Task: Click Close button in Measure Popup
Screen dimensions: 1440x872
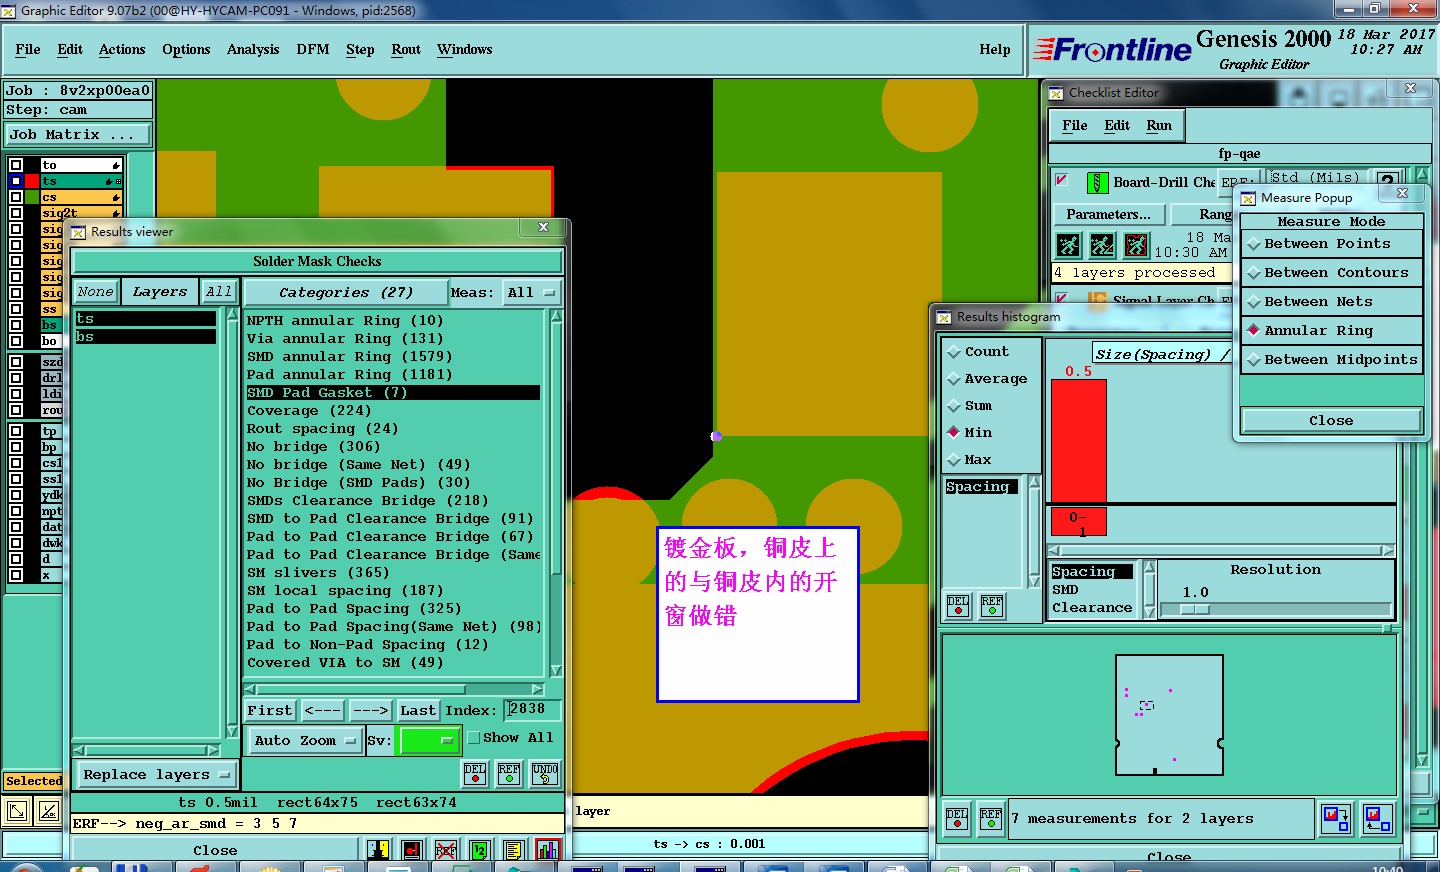Action: coord(1331,421)
